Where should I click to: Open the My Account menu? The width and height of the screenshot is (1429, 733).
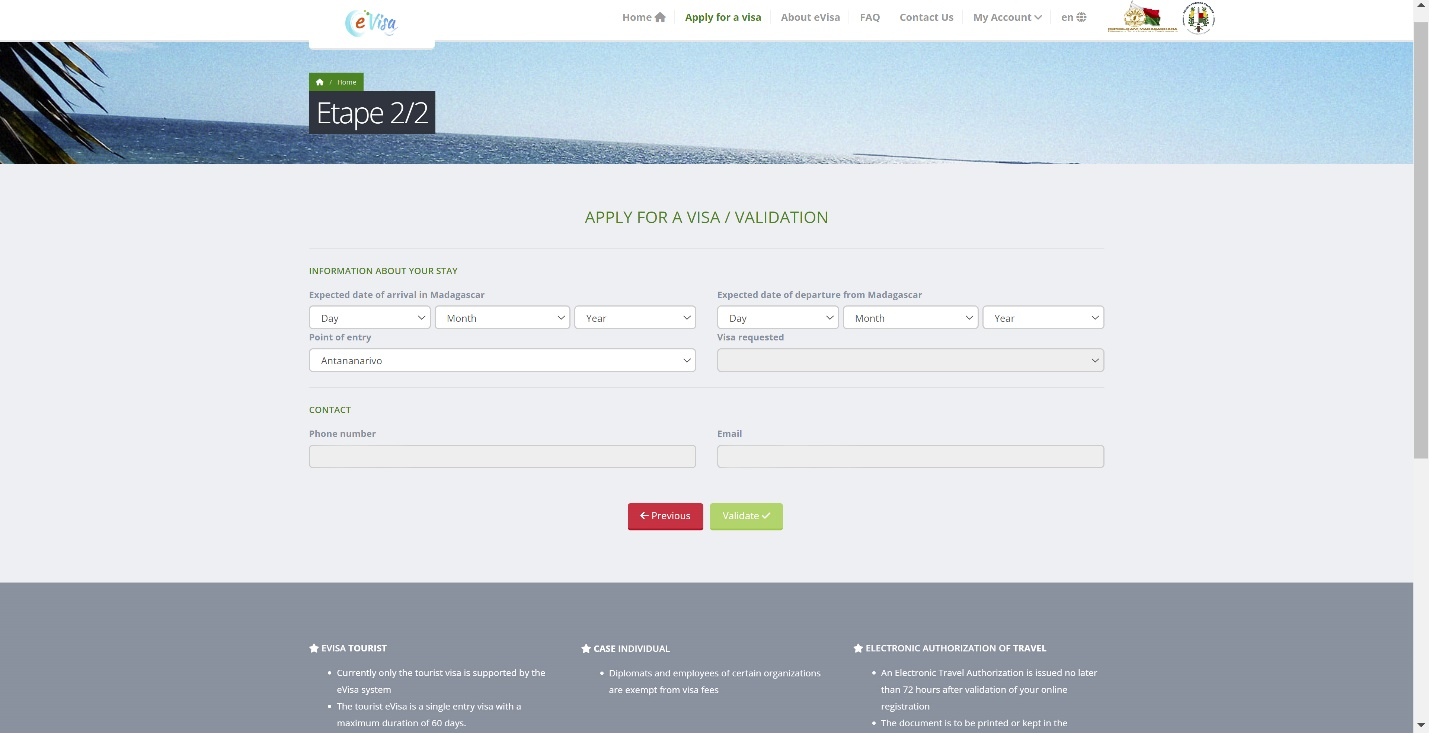(x=1007, y=17)
